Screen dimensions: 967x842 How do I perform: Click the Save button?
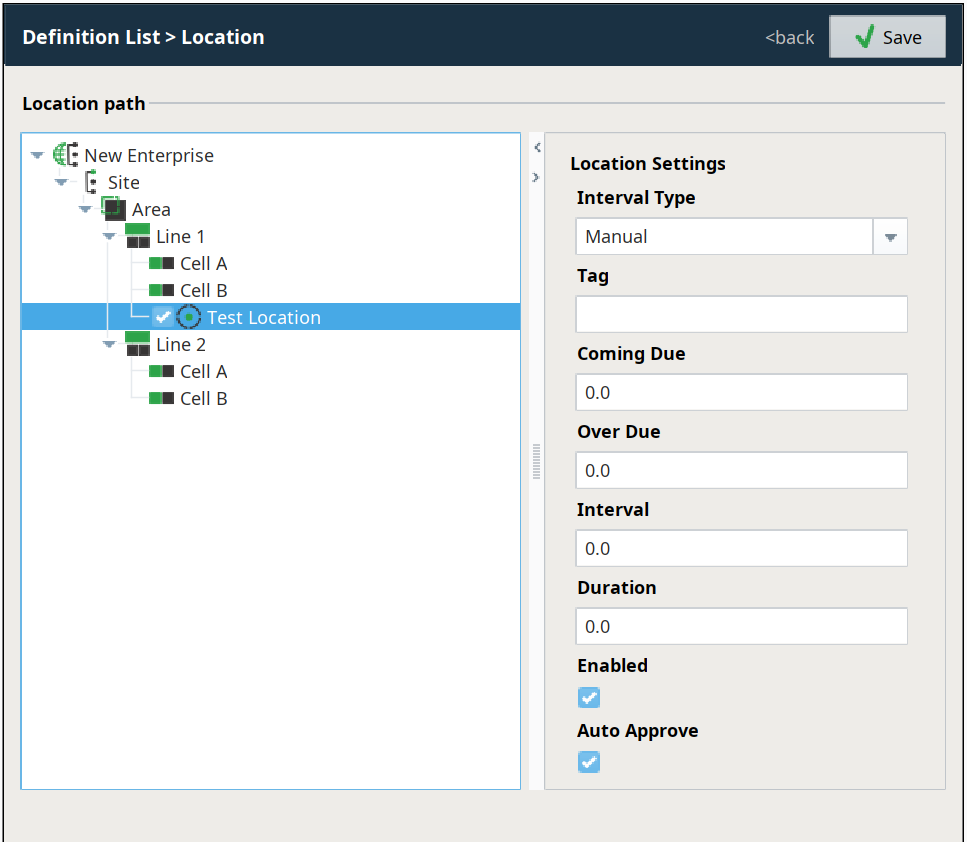click(887, 37)
